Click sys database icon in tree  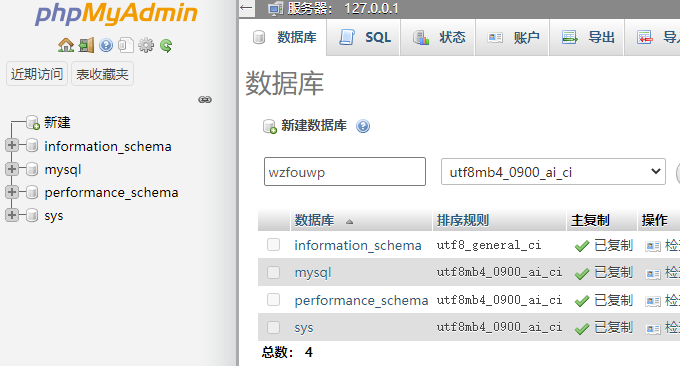pyautogui.click(x=32, y=215)
